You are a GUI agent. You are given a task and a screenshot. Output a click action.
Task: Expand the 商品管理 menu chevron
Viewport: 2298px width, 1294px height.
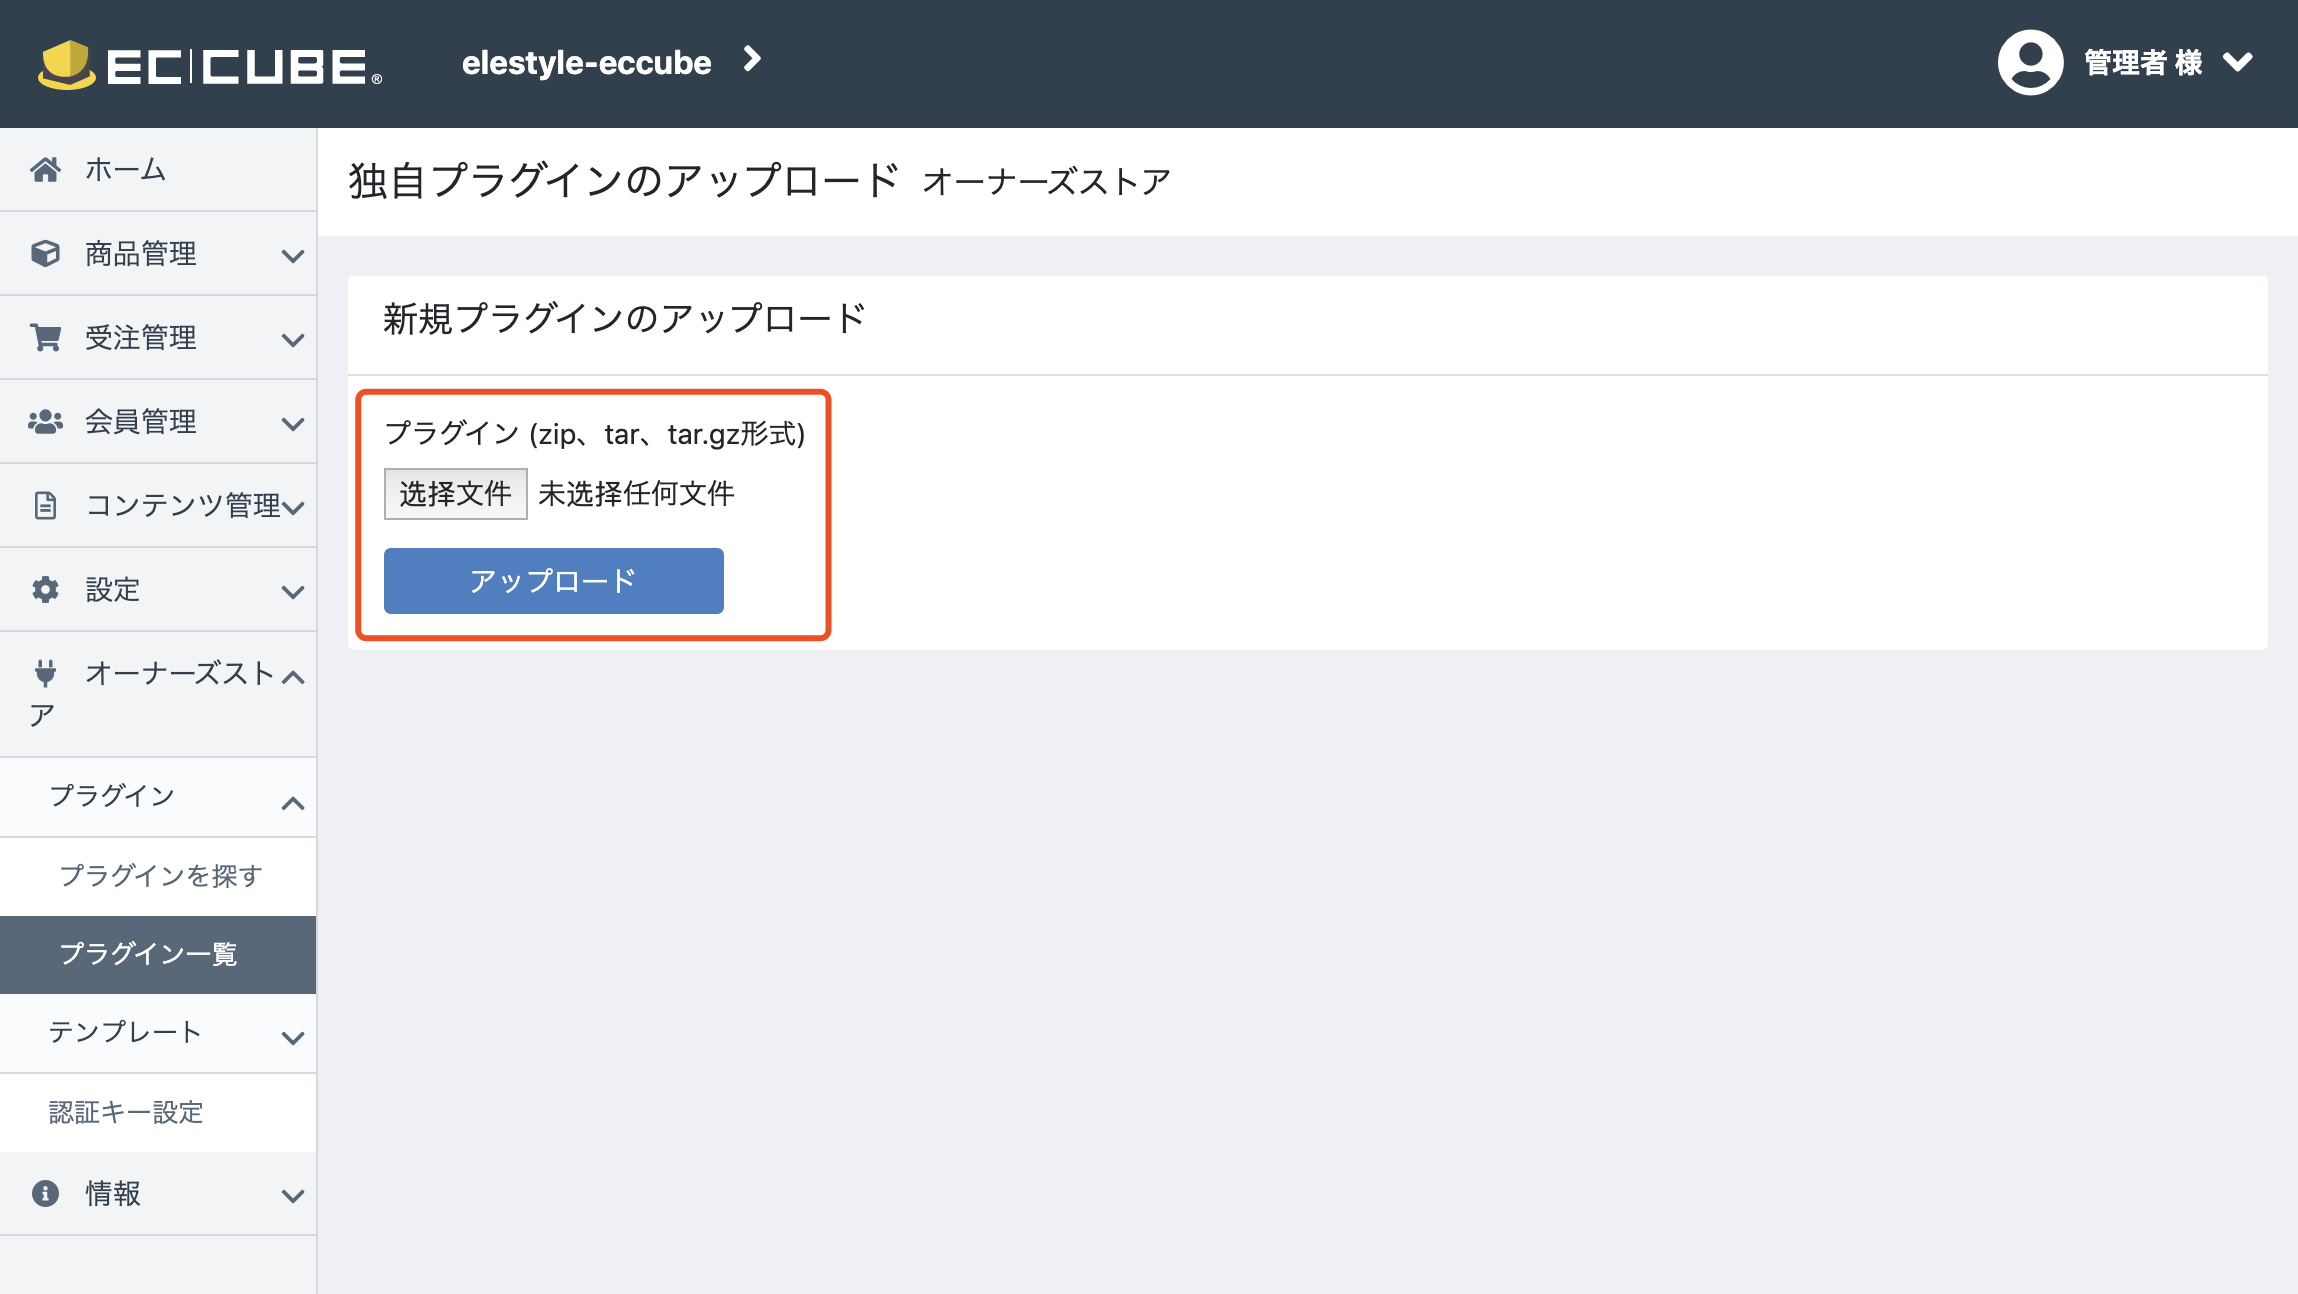[x=293, y=256]
